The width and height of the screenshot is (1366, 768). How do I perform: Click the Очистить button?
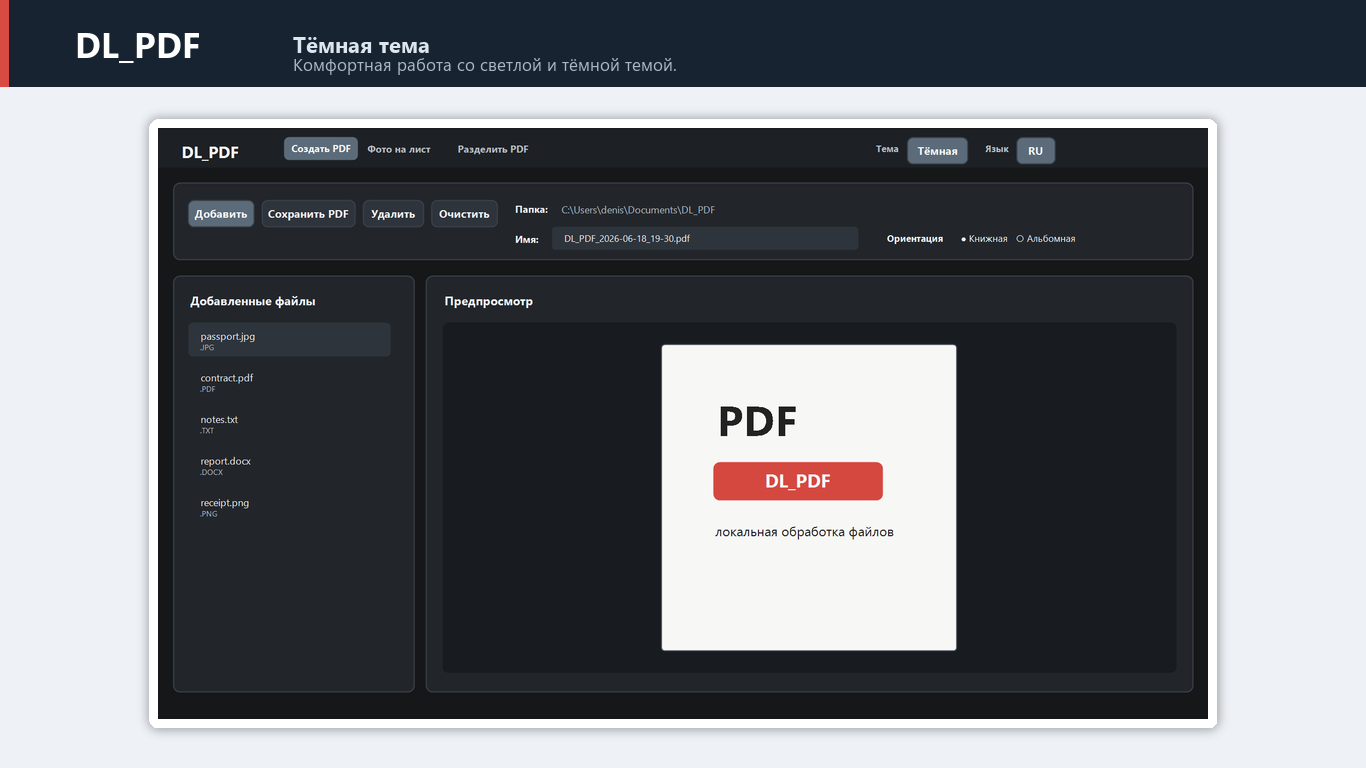pos(464,214)
